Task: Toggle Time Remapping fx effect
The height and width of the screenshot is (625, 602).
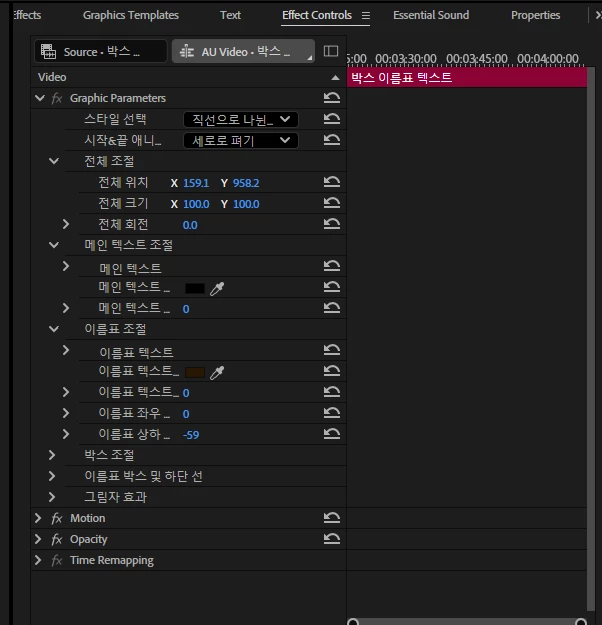Action: pyautogui.click(x=57, y=560)
